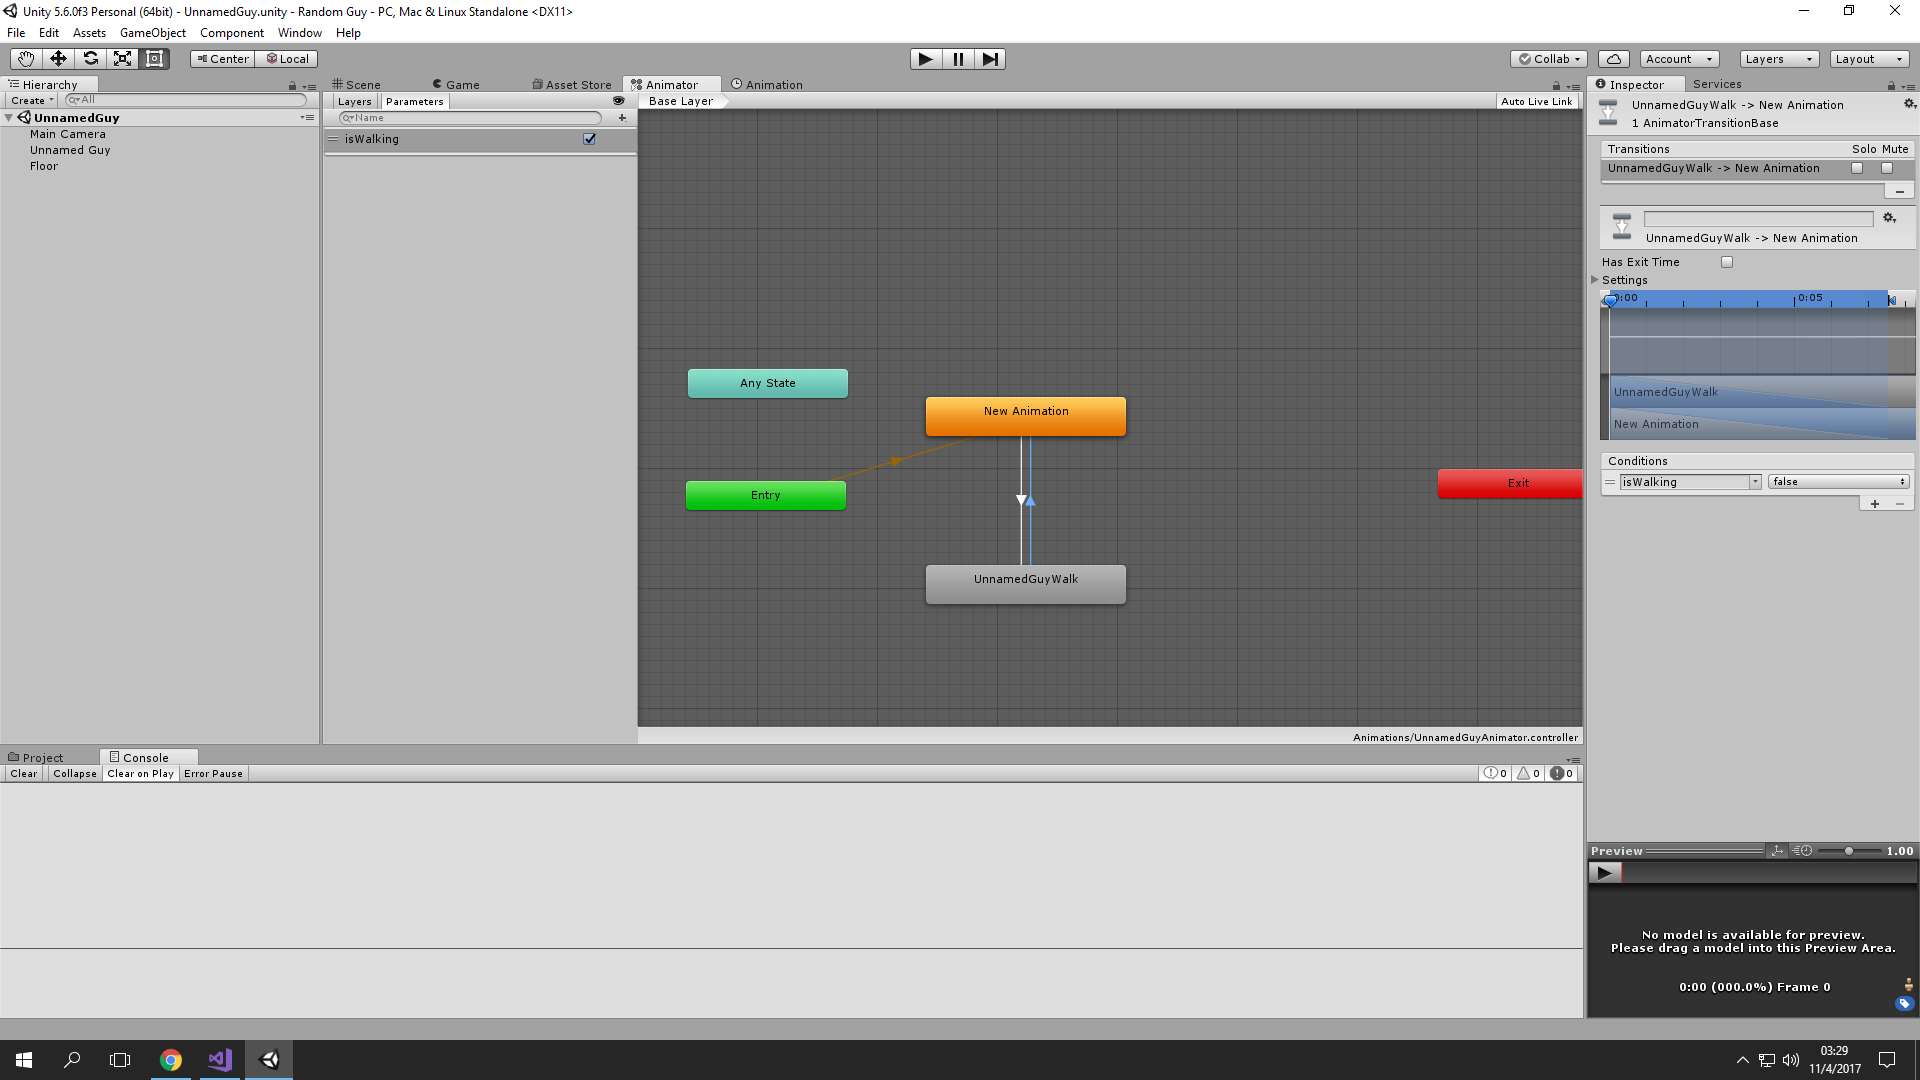The width and height of the screenshot is (1920, 1080).
Task: Toggle Center pivot mode
Action: coord(222,59)
